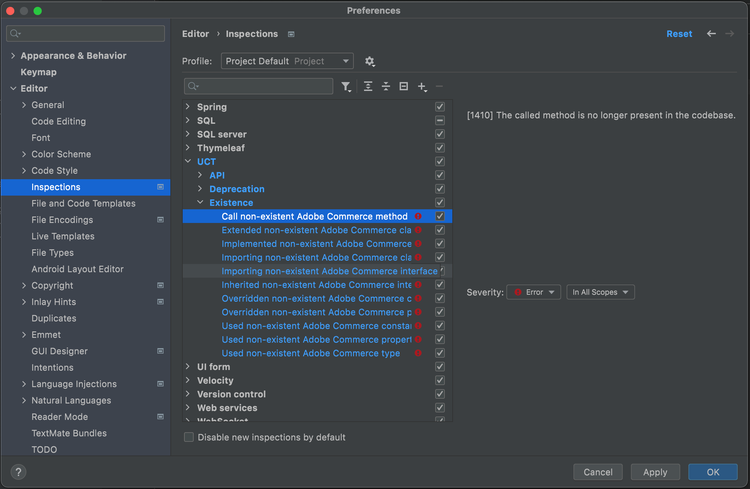The image size is (750, 489).
Task: Click the reset to empty square icon
Action: [x=404, y=87]
